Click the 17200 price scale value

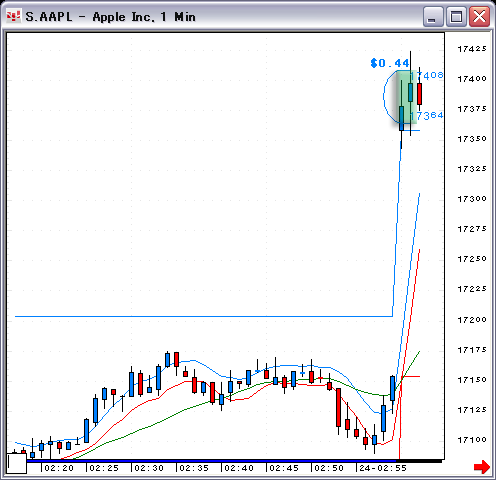pyautogui.click(x=472, y=320)
